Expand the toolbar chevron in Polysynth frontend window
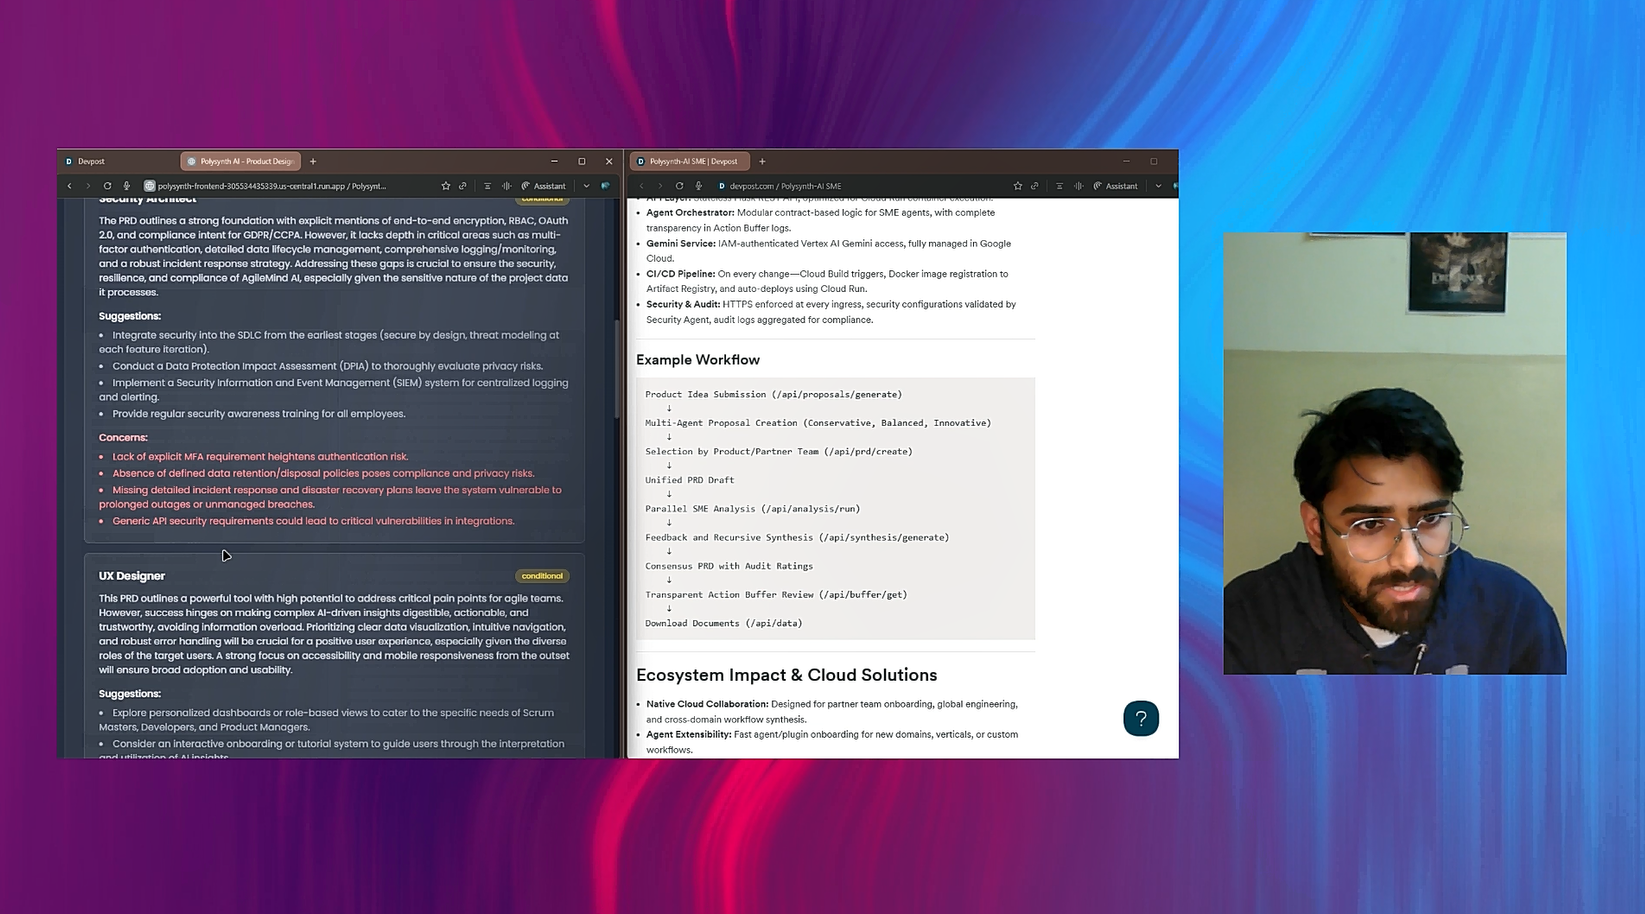This screenshot has width=1645, height=914. tap(586, 186)
